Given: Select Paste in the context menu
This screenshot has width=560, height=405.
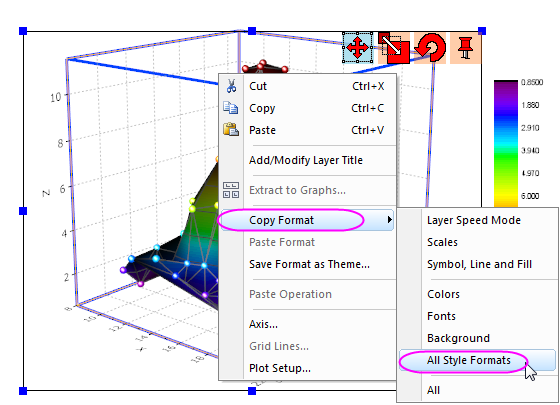Looking at the screenshot, I should point(308,130).
